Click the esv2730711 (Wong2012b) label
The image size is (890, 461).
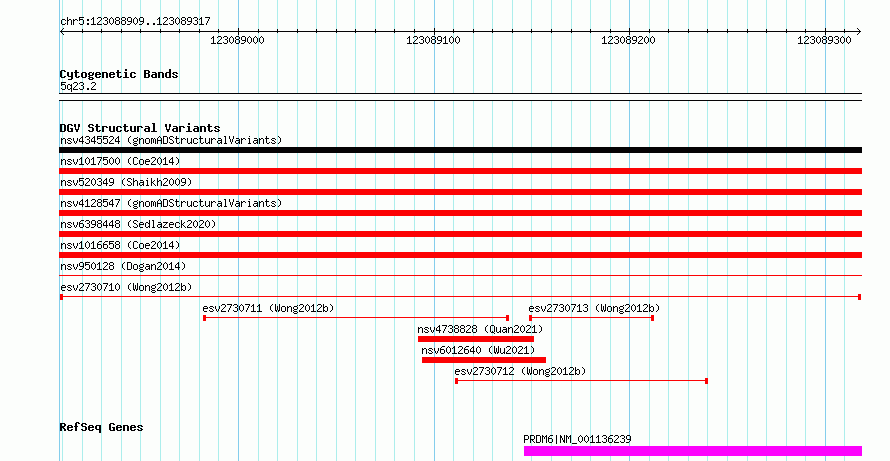[268, 308]
